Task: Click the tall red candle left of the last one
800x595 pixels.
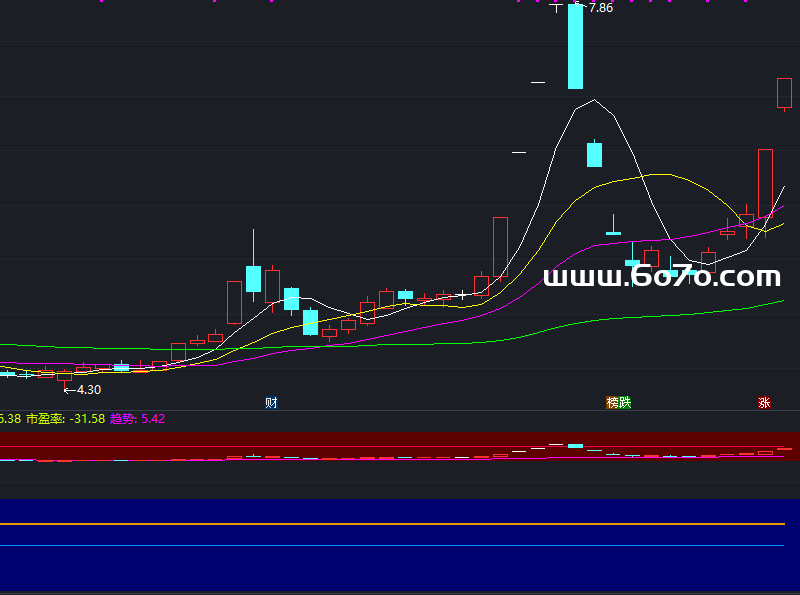Action: tap(765, 182)
